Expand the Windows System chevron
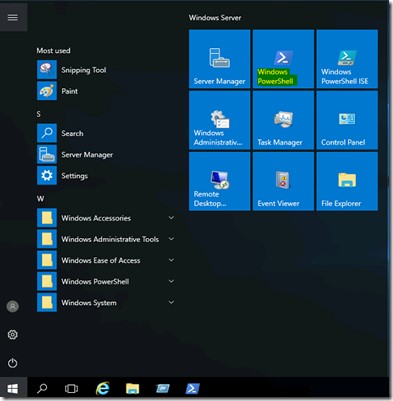 (x=171, y=302)
